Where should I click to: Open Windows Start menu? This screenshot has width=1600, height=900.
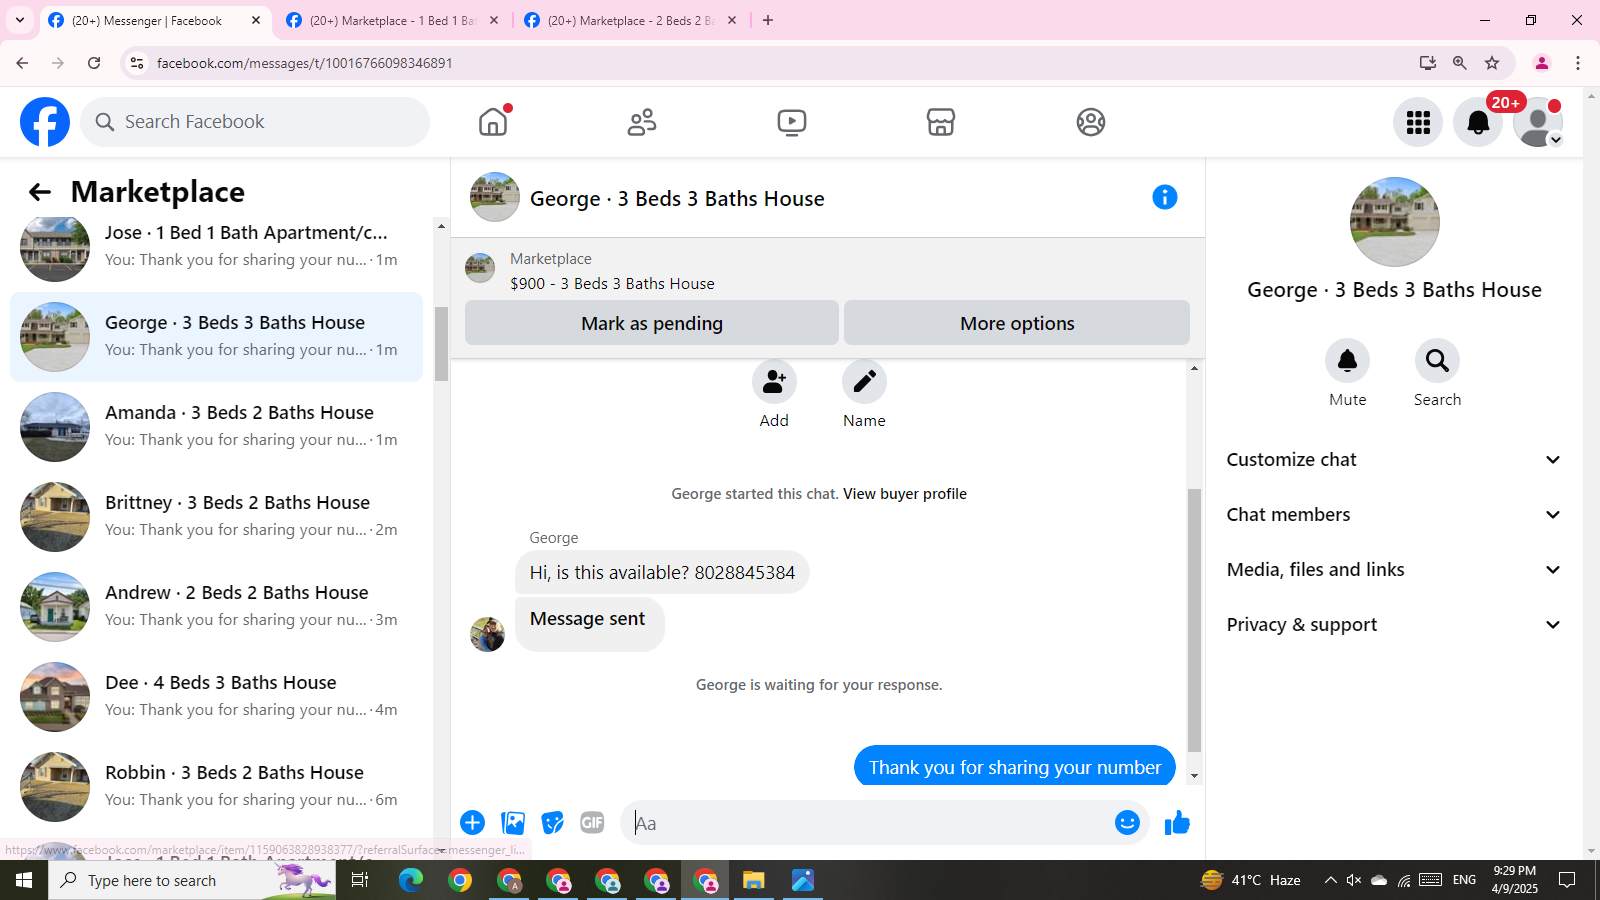24,880
